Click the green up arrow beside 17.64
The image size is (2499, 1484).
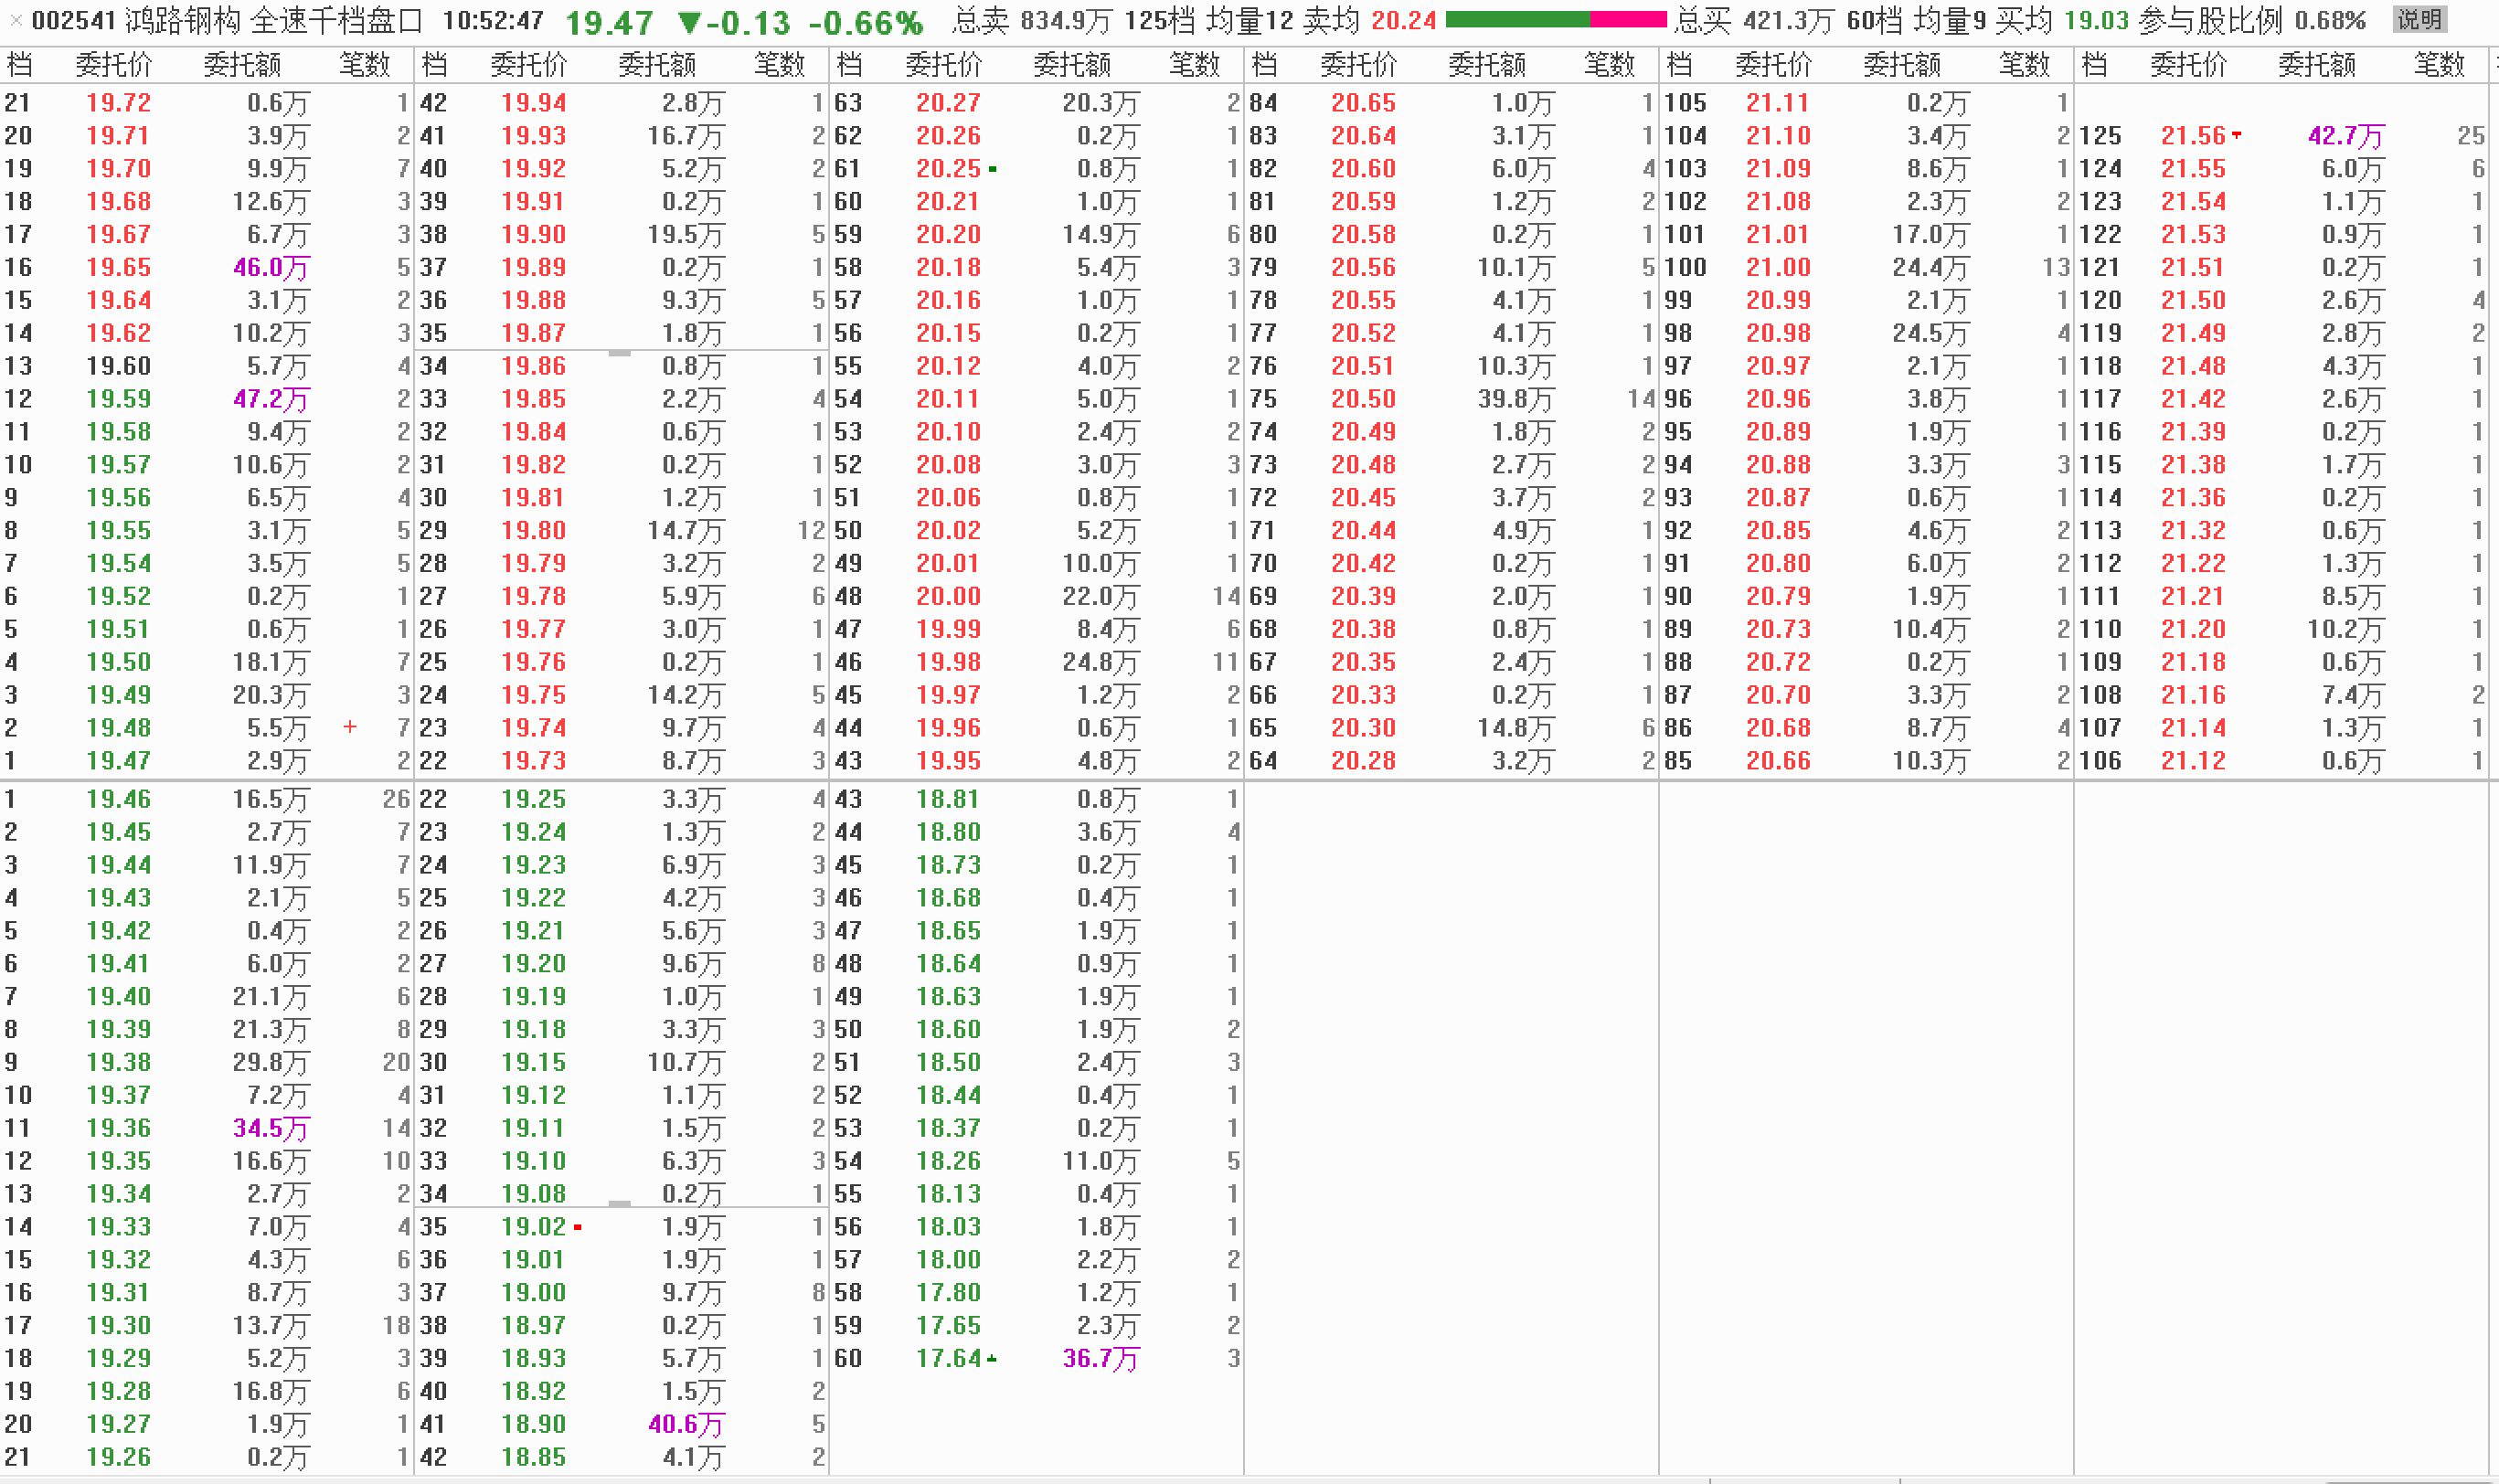point(991,1358)
